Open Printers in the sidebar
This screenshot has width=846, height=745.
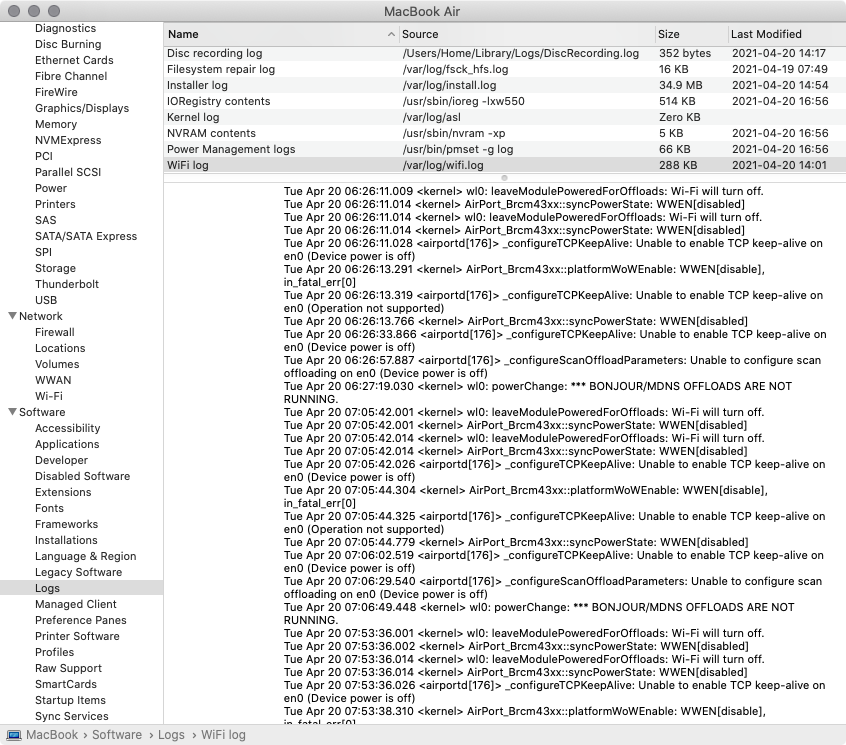pyautogui.click(x=55, y=204)
